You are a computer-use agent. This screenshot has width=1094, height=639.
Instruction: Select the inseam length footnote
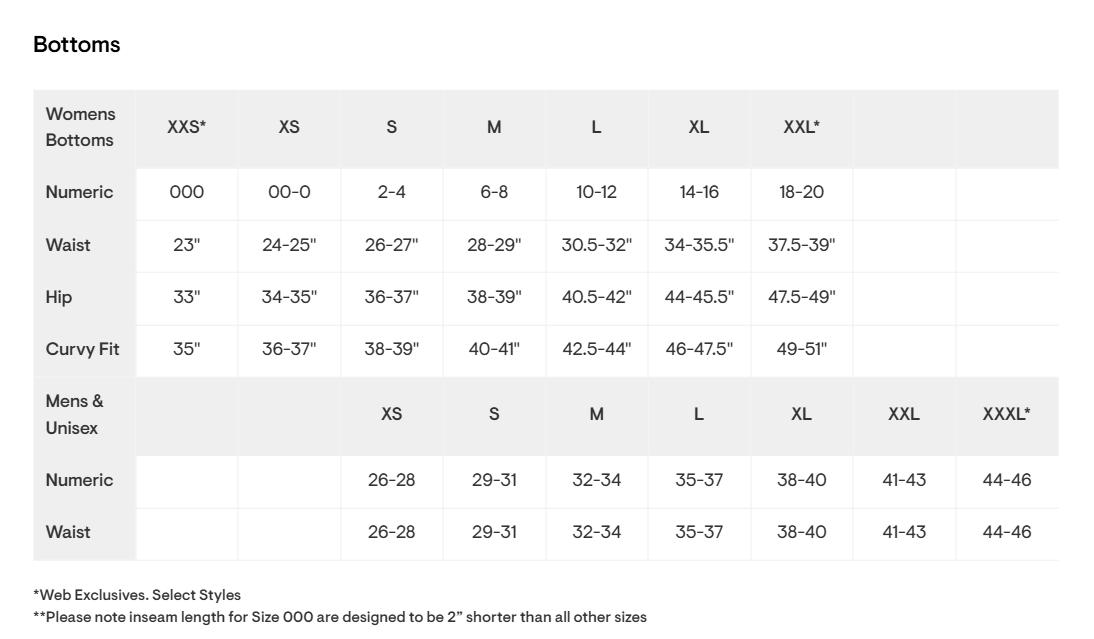click(x=340, y=618)
